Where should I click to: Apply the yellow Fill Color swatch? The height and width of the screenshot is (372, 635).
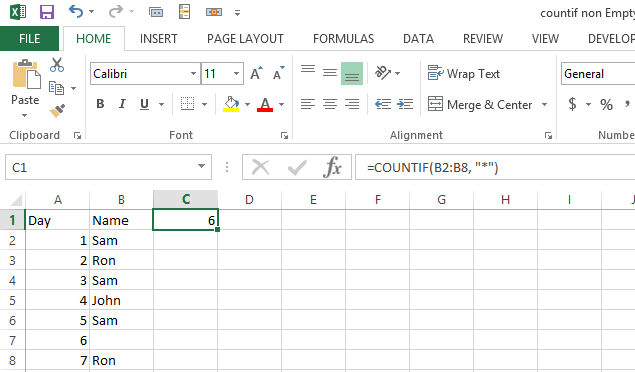point(231,104)
